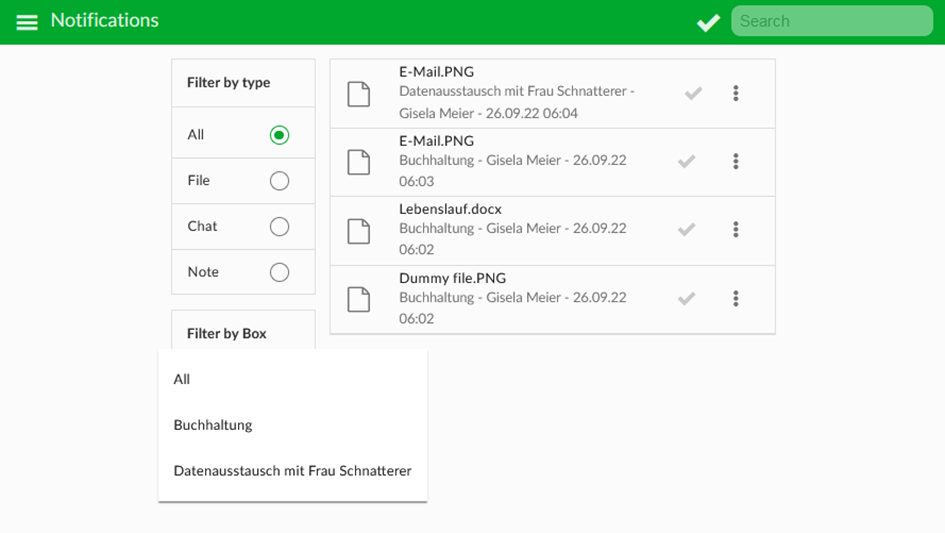
Task: Mark Lebenslauf.docx notification as read
Action: (686, 229)
